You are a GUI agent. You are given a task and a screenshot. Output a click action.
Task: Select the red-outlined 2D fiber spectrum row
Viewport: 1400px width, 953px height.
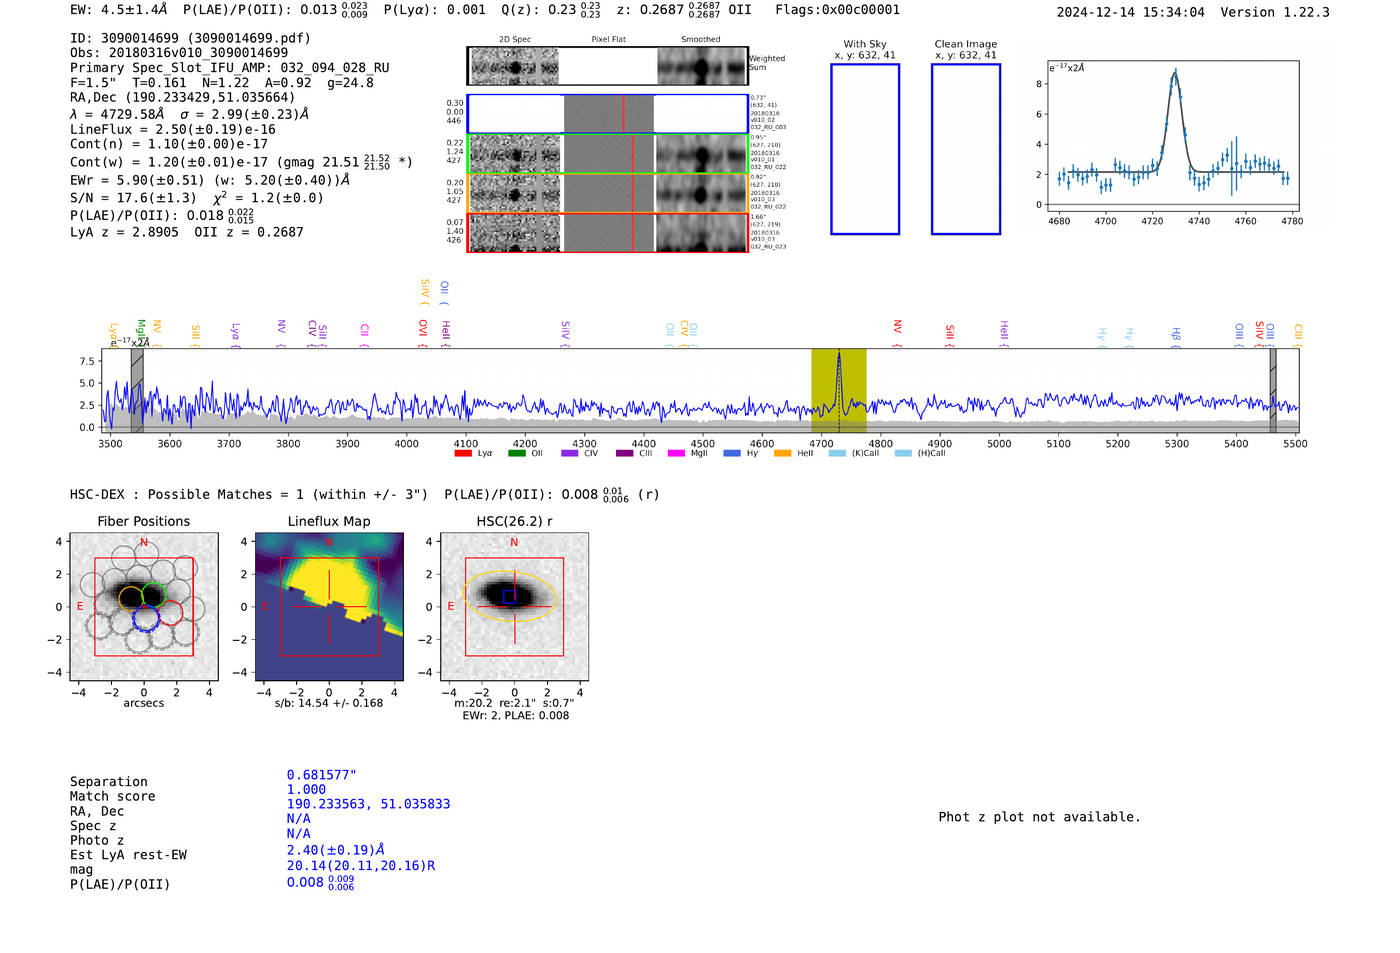click(x=608, y=233)
